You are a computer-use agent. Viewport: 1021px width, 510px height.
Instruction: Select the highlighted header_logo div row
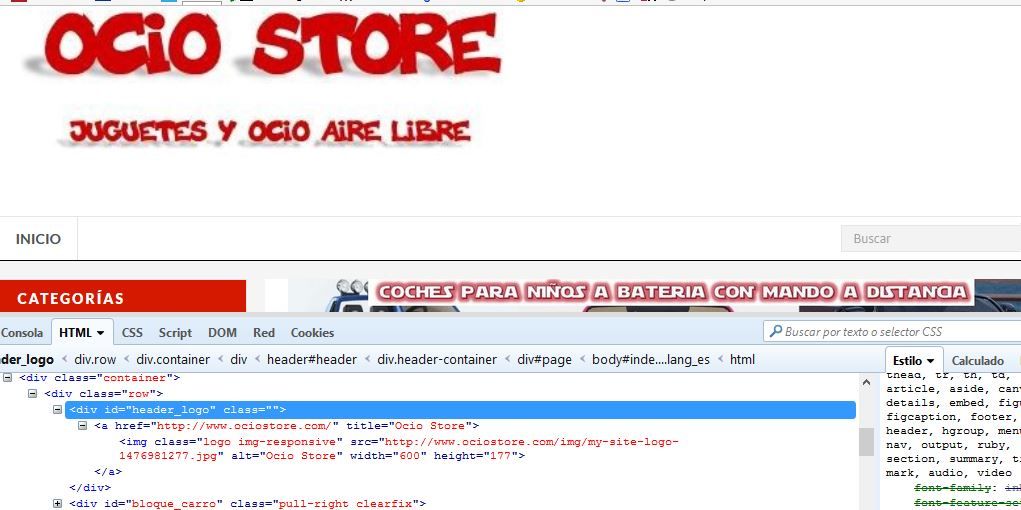pyautogui.click(x=460, y=410)
